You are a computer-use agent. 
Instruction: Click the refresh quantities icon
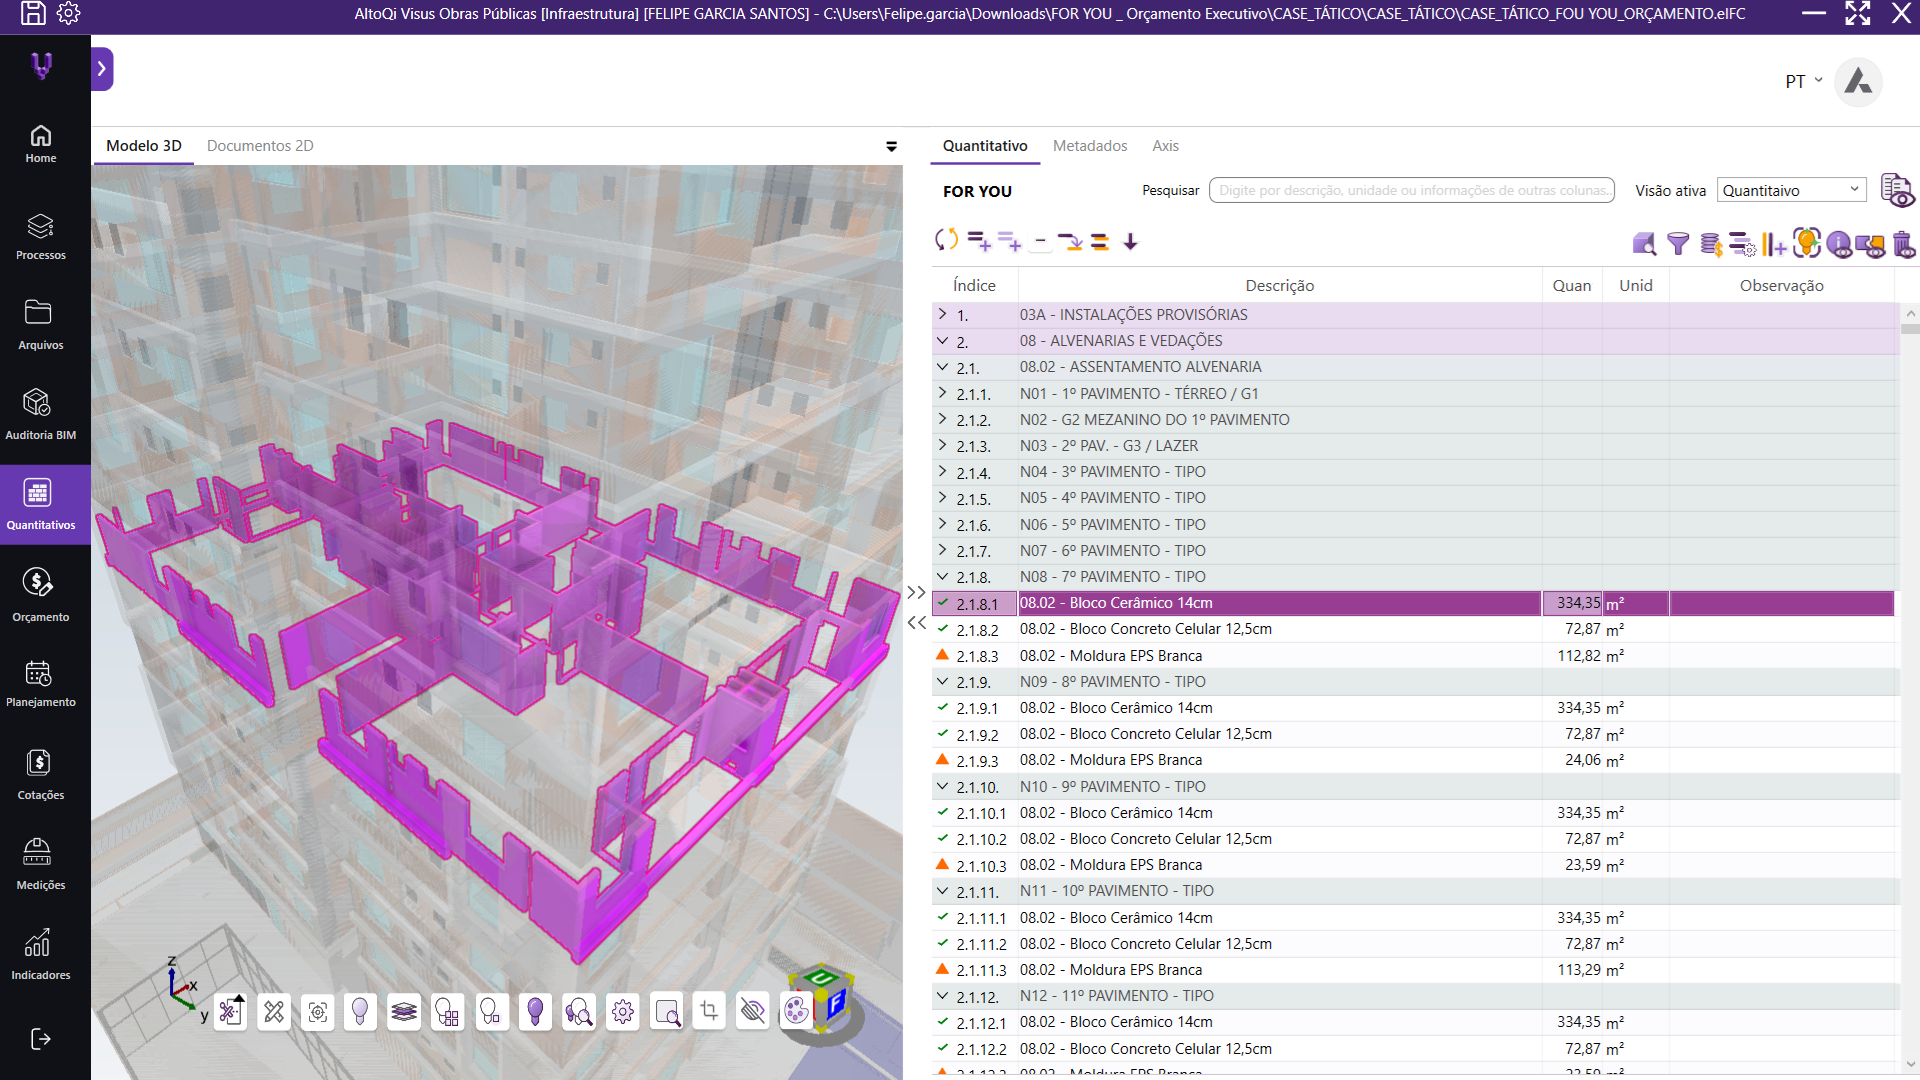point(946,241)
